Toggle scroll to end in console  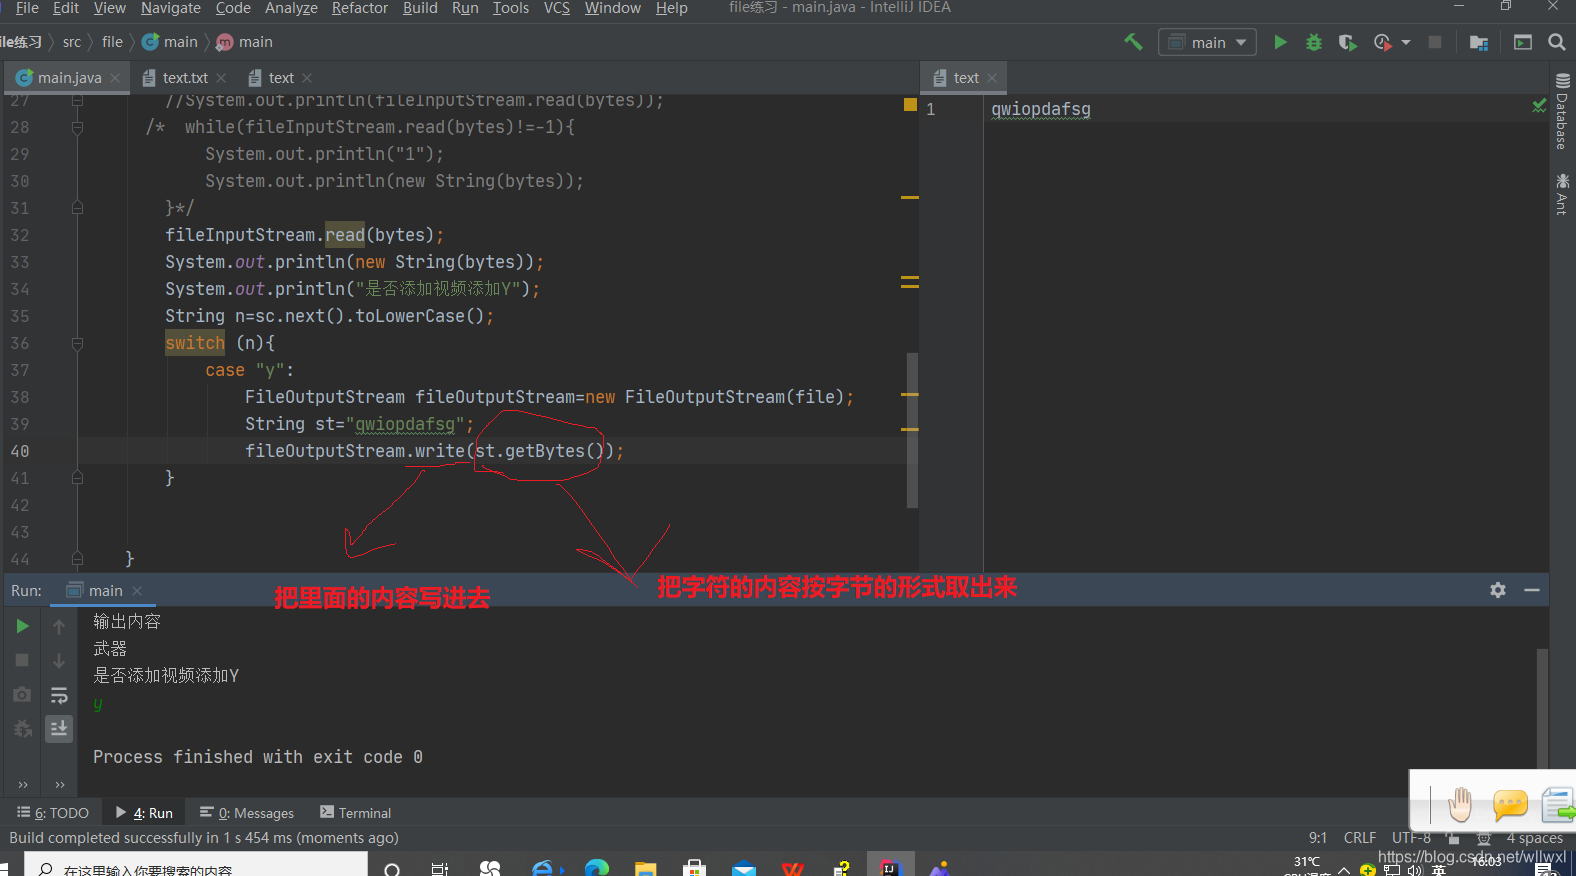click(x=59, y=728)
